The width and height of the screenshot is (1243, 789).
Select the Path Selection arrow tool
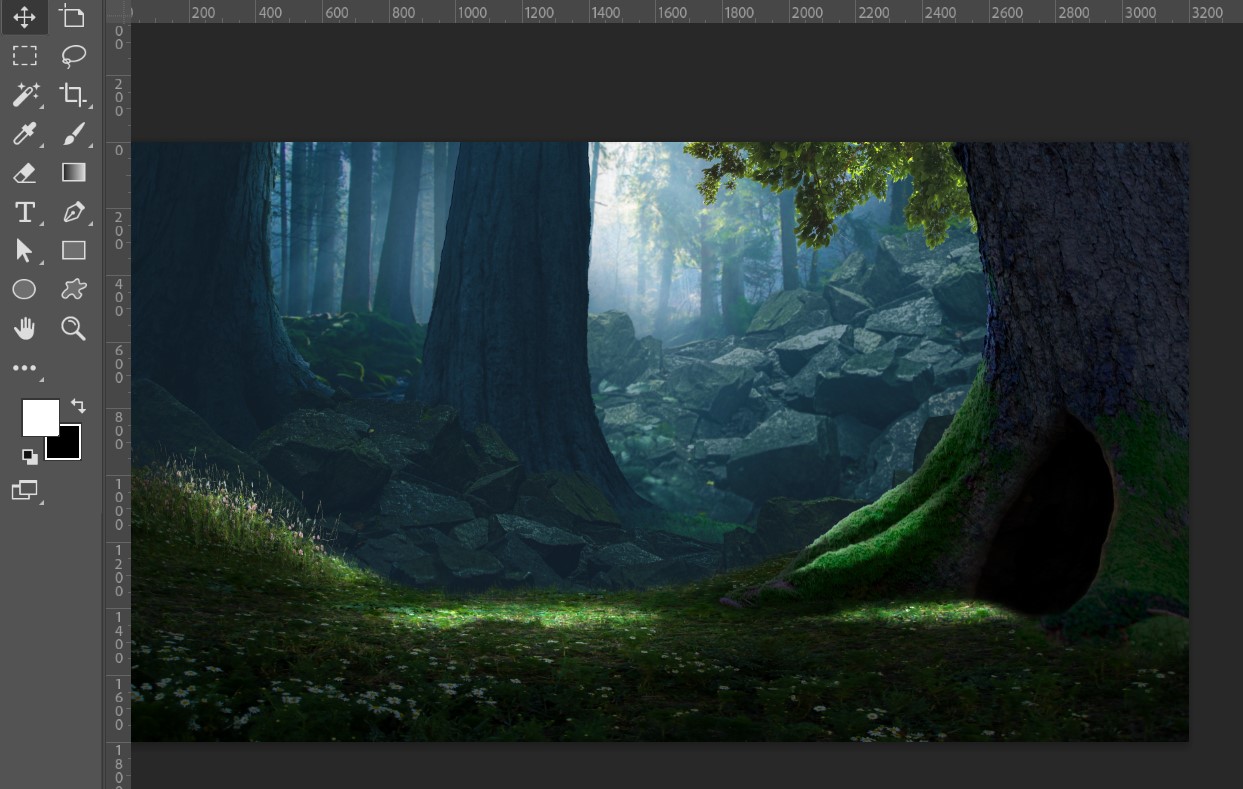(24, 251)
